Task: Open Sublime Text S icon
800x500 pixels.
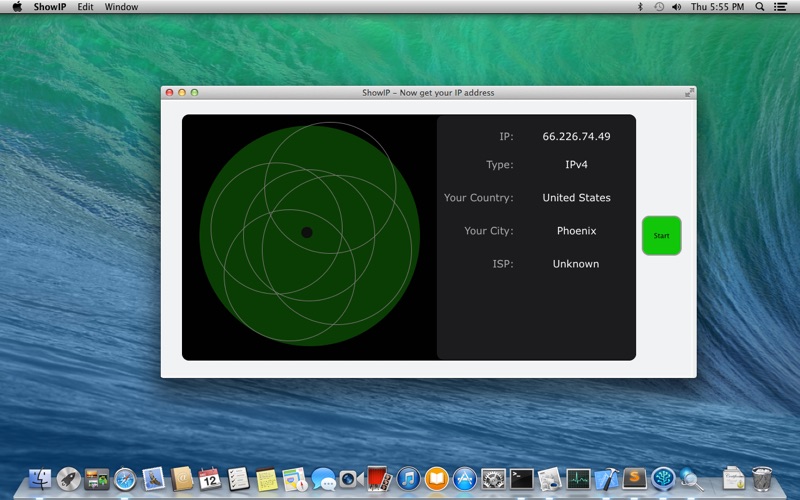Action: pos(634,480)
